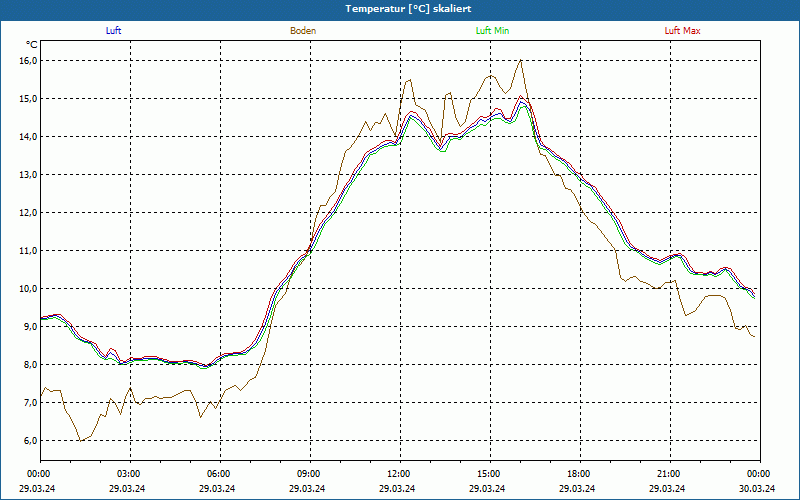Click the 18:00 time axis label

tap(581, 474)
